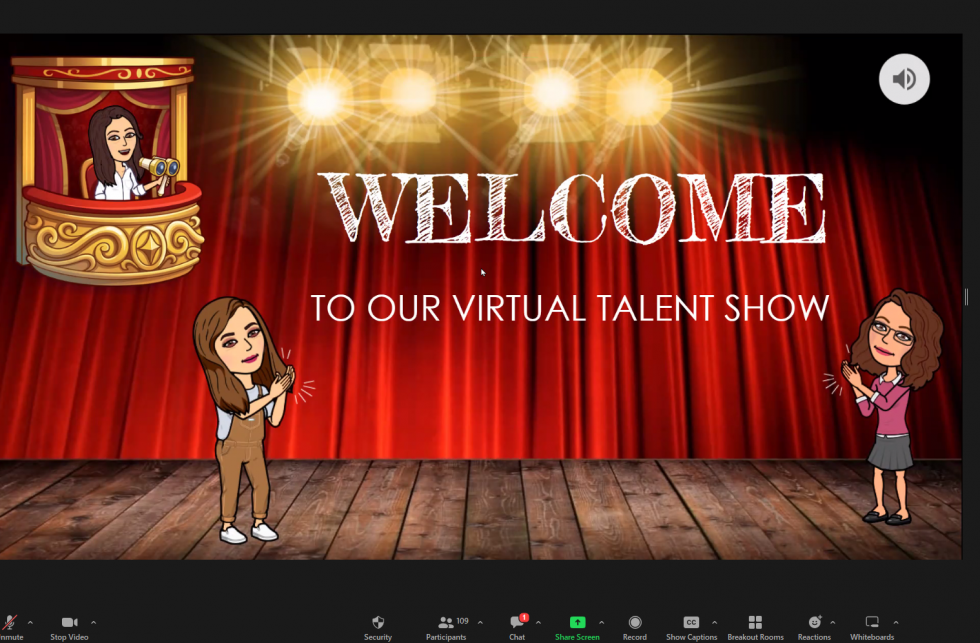The image size is (980, 643).
Task: Open the Participants panel icon
Action: (x=447, y=620)
